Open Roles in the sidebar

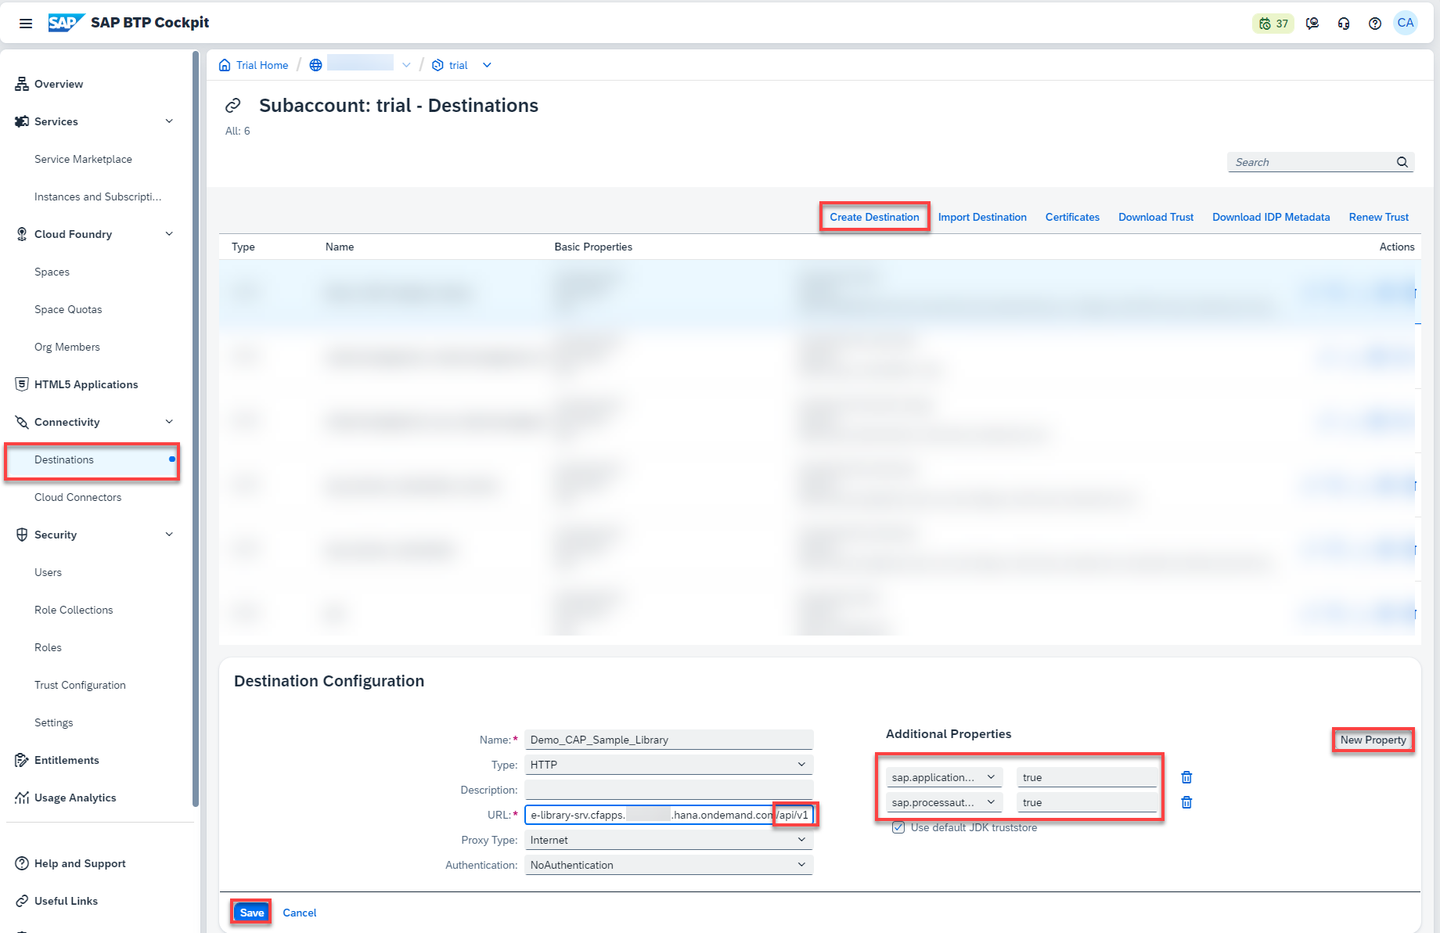[x=48, y=647]
